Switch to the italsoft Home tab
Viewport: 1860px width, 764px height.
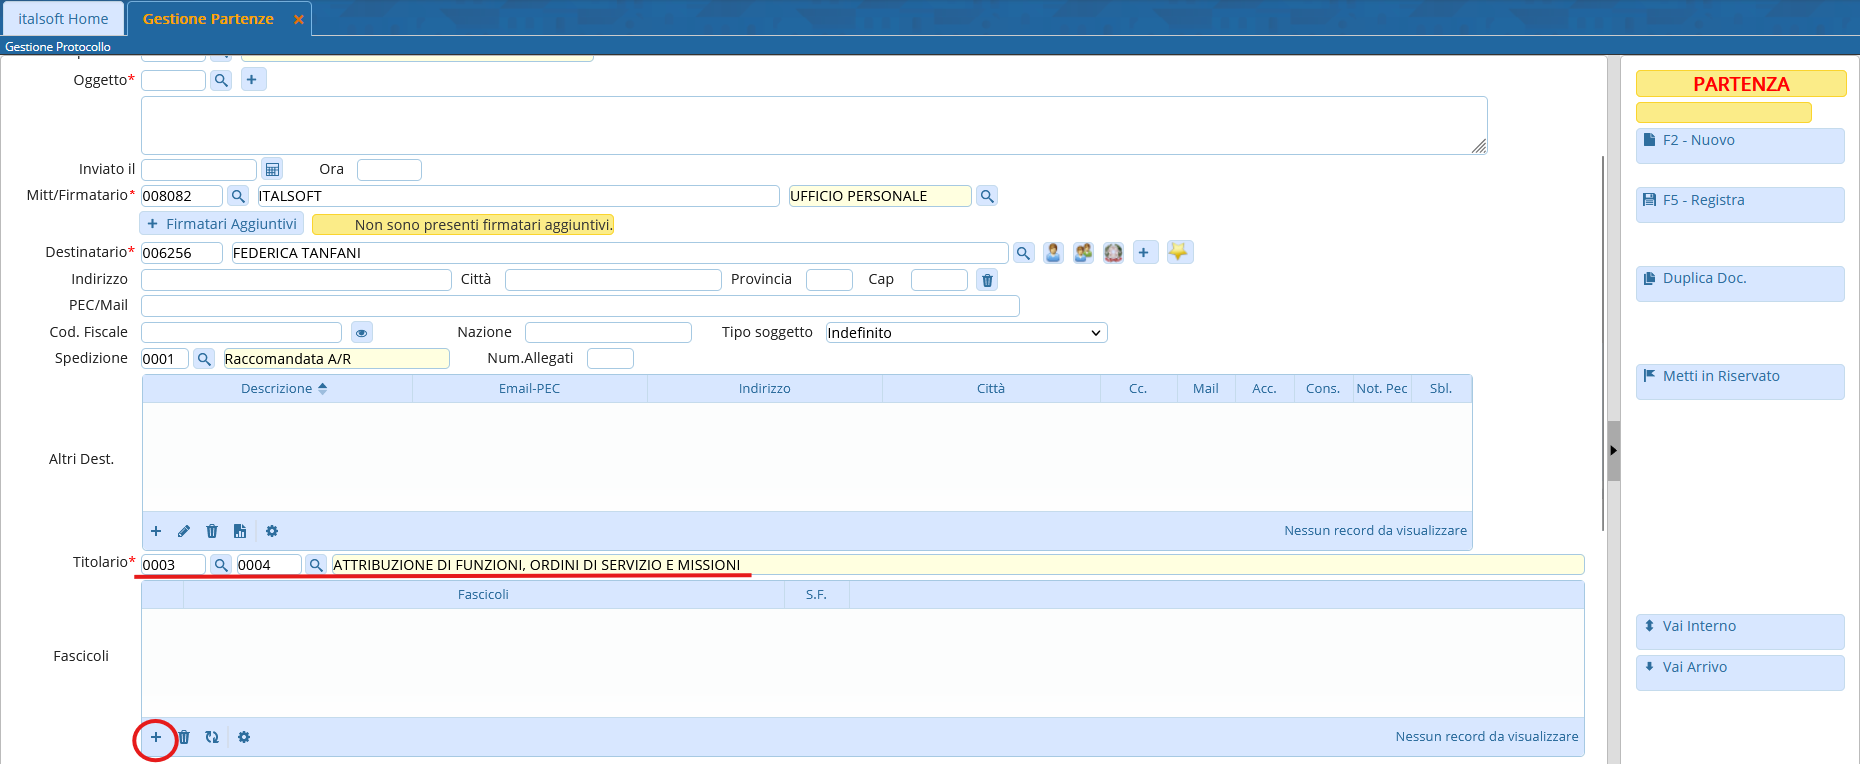click(x=63, y=19)
